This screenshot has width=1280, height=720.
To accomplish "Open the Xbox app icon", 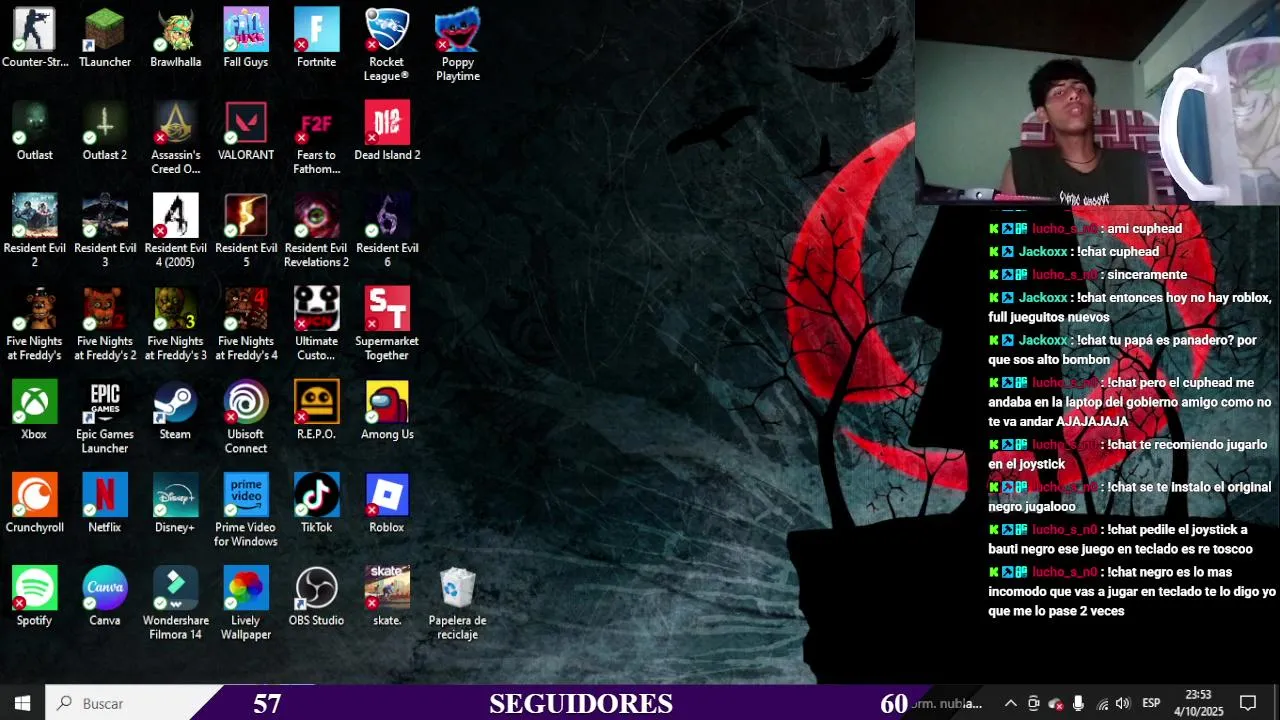I will click(x=34, y=411).
